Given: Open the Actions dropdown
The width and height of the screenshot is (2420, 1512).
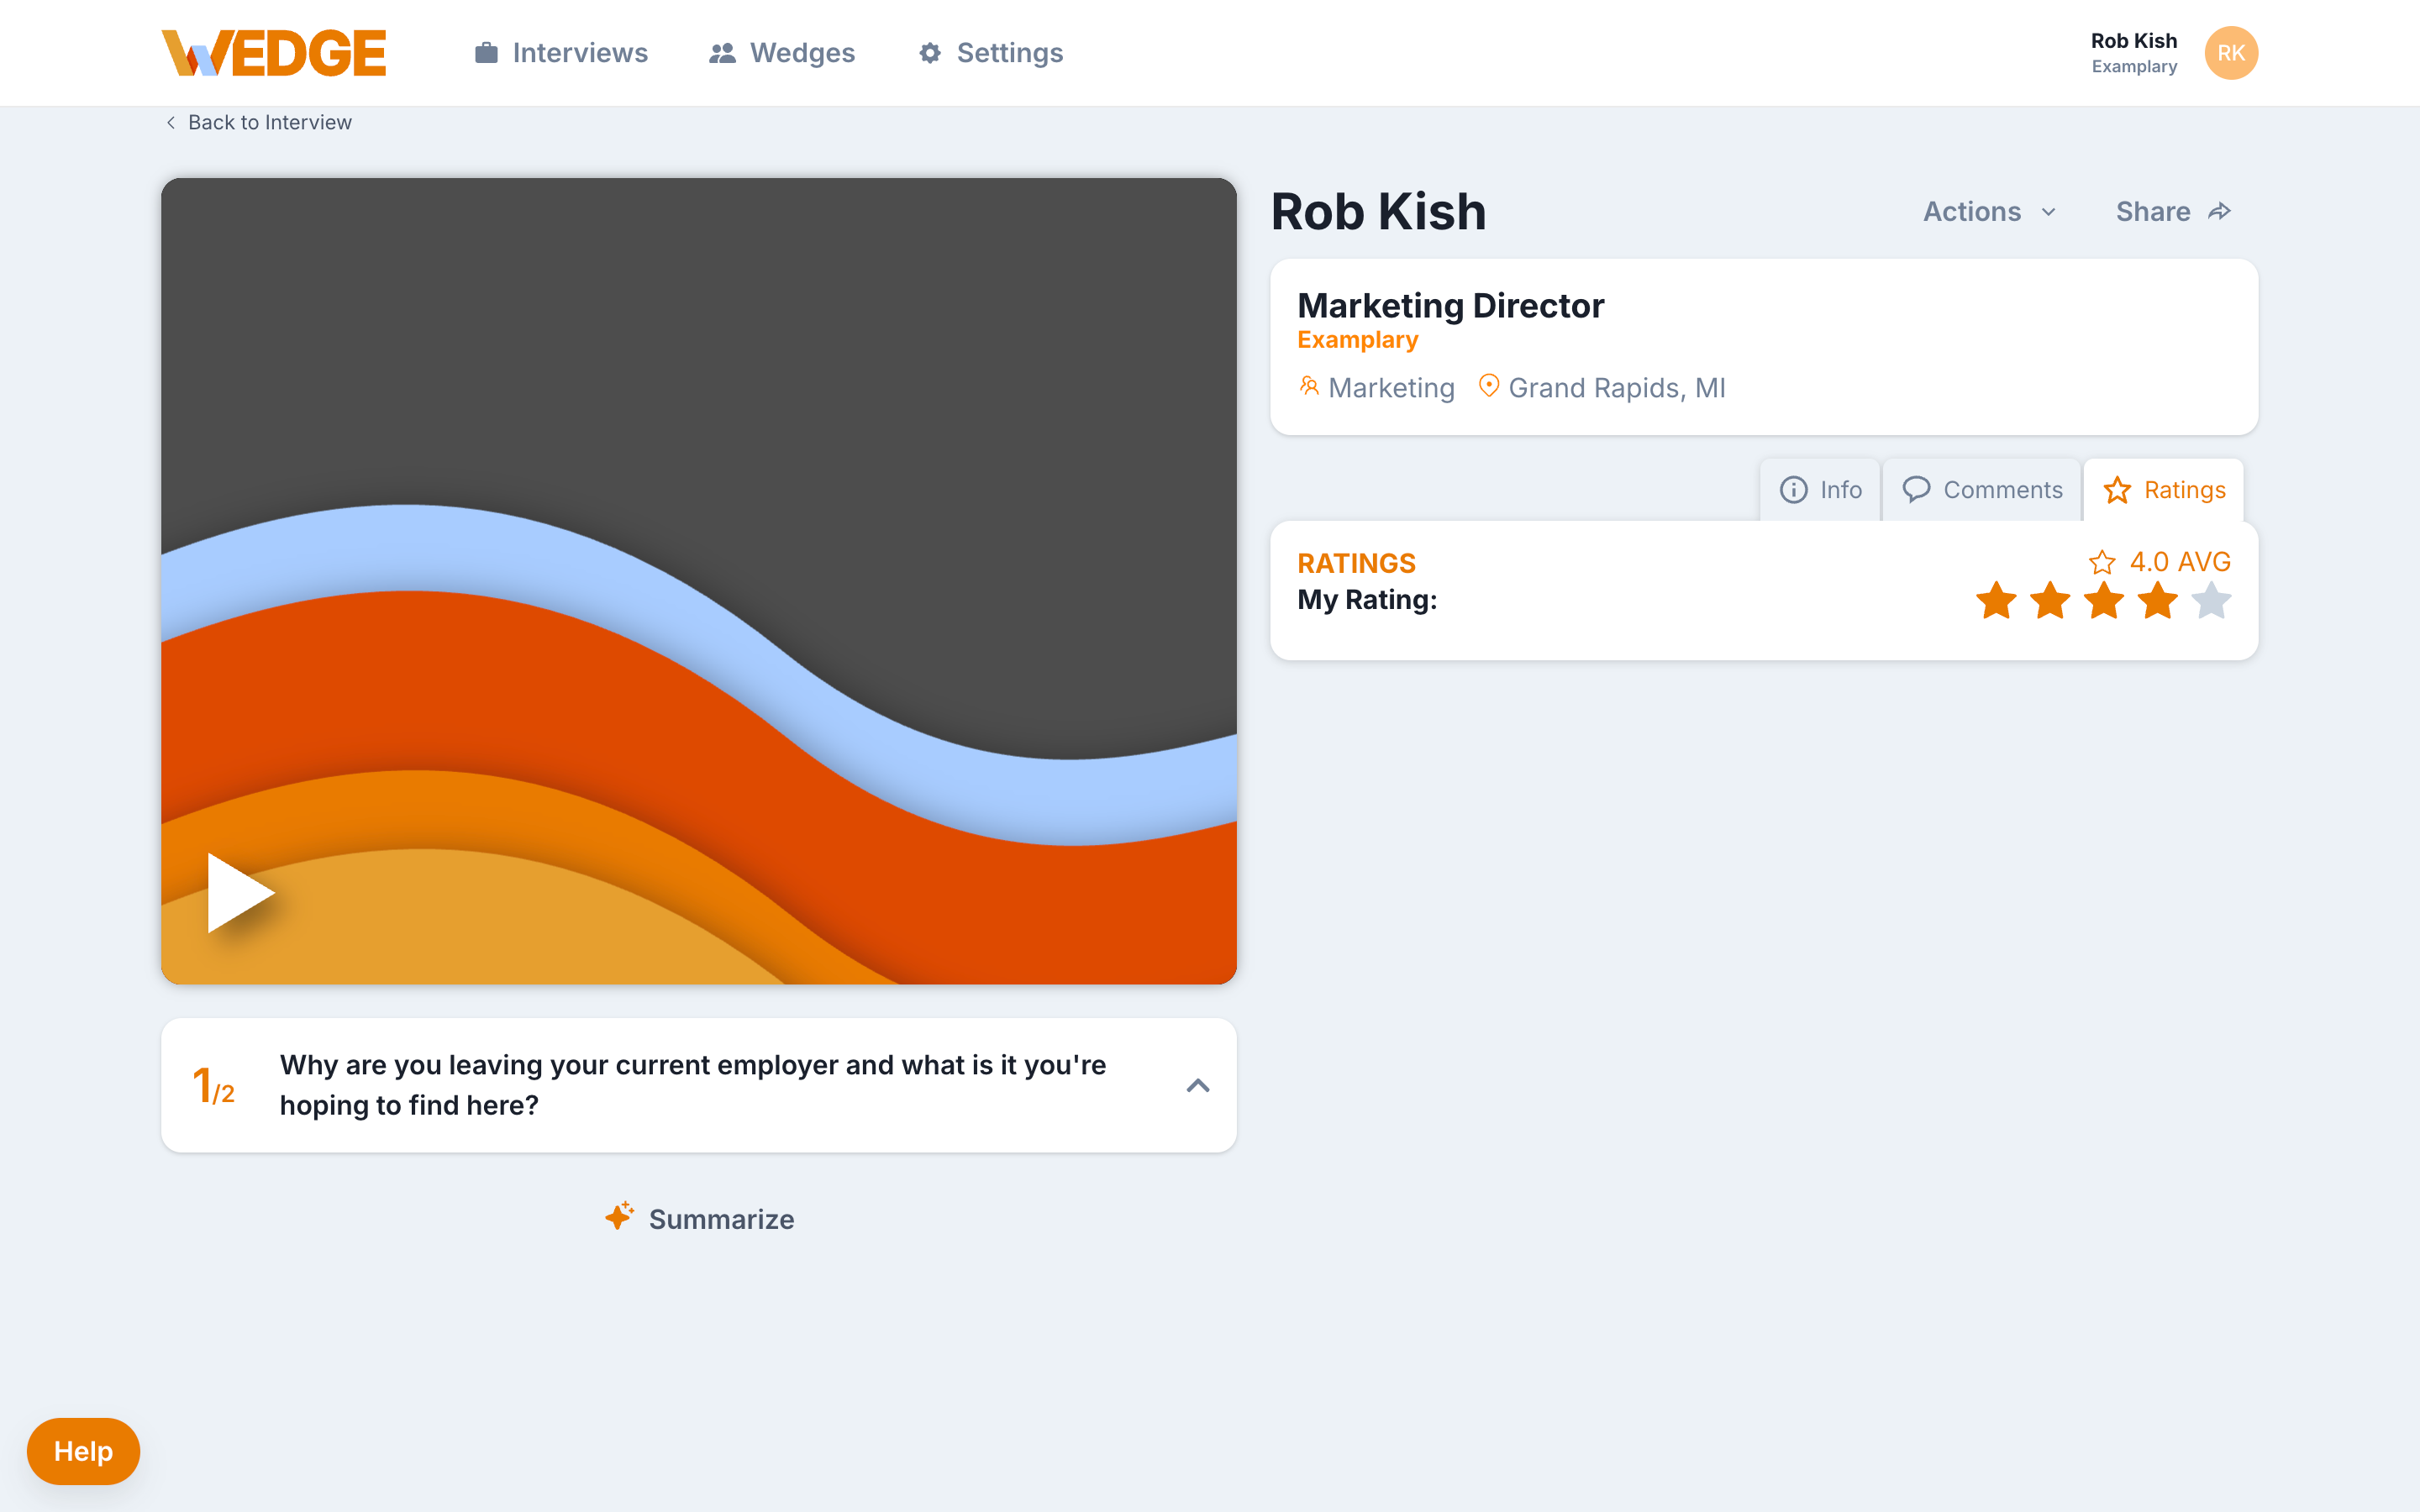Looking at the screenshot, I should coord(1989,211).
